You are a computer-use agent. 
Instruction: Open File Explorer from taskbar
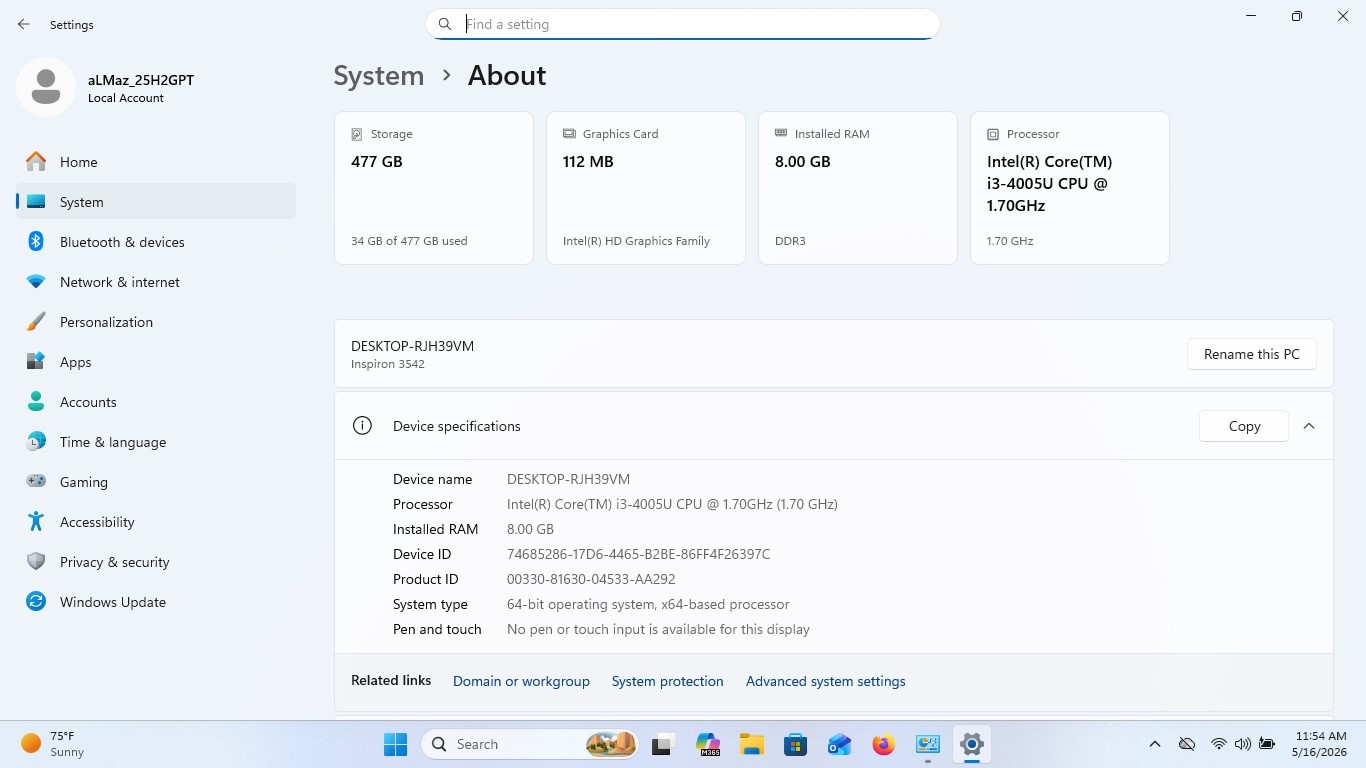click(751, 744)
